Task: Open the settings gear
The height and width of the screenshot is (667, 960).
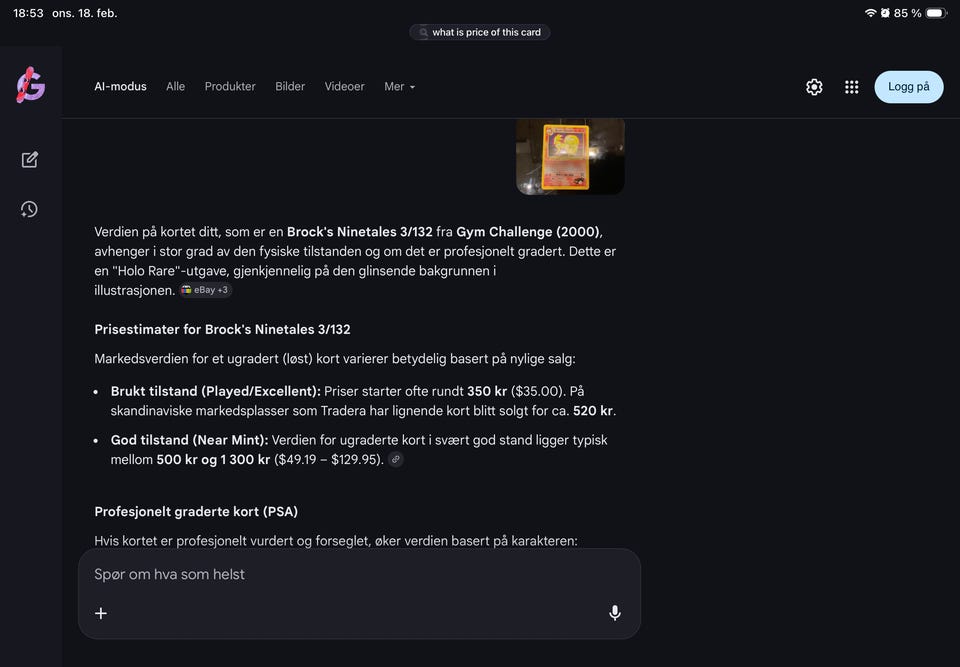Action: point(814,87)
